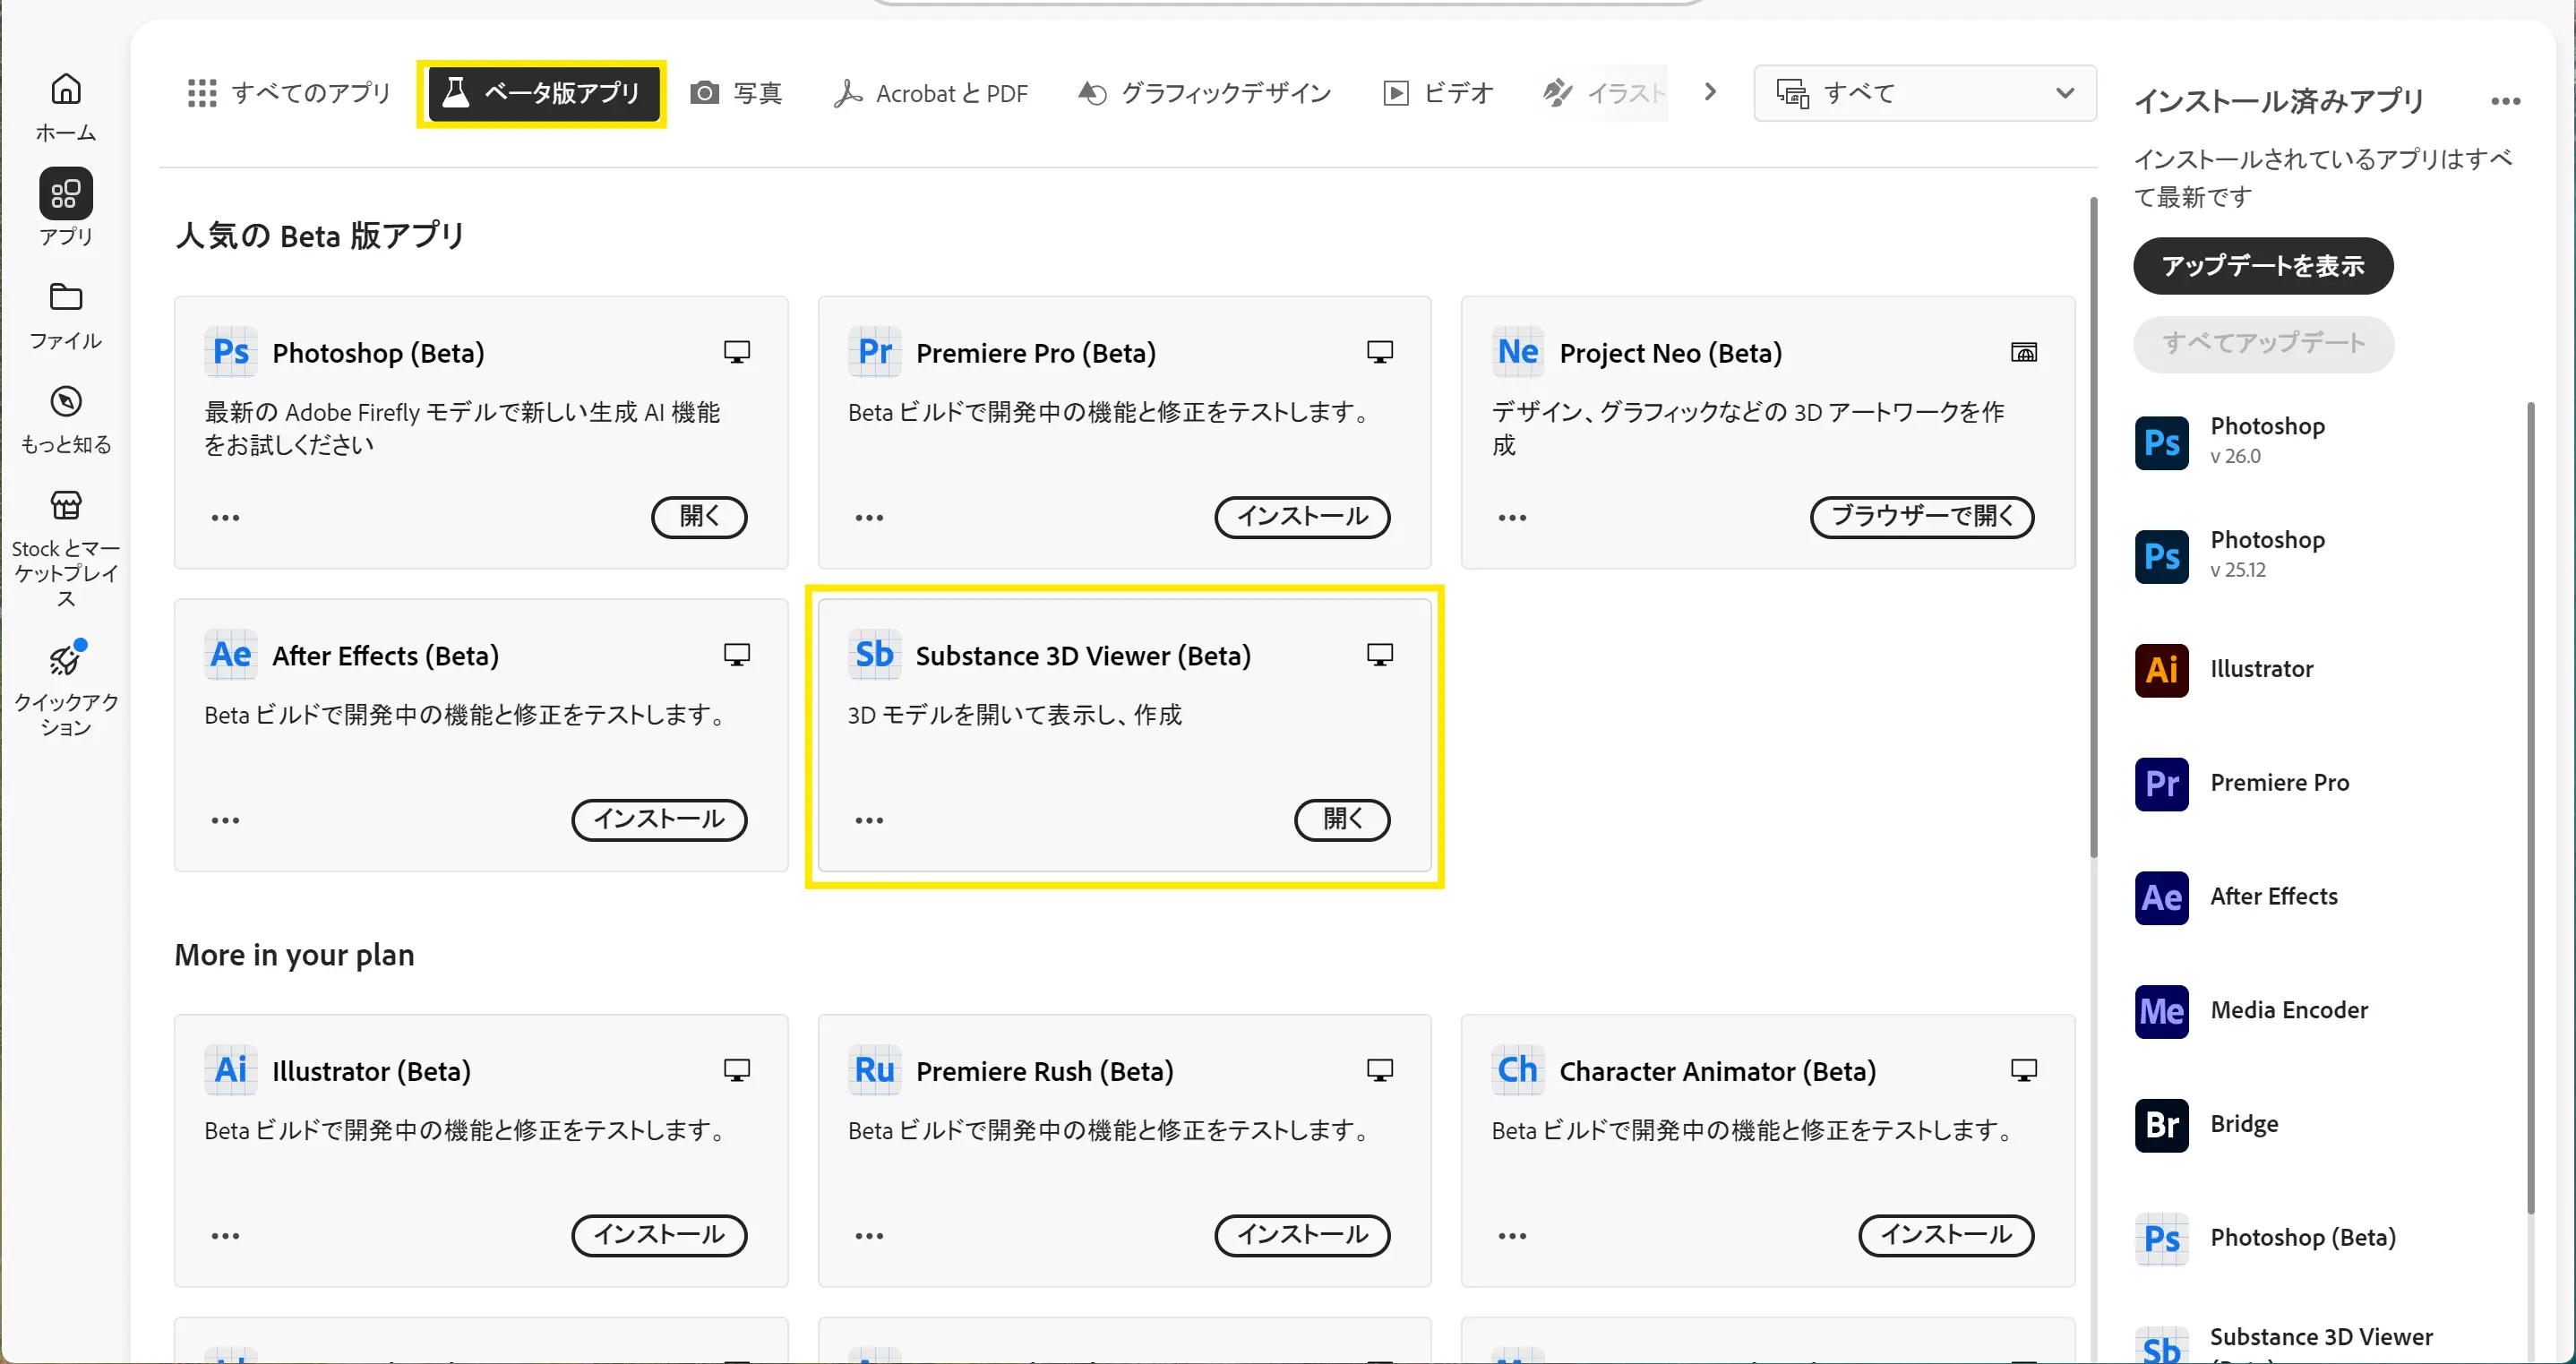Click アップデートを表示 button
The image size is (2576, 1364).
(x=2263, y=265)
